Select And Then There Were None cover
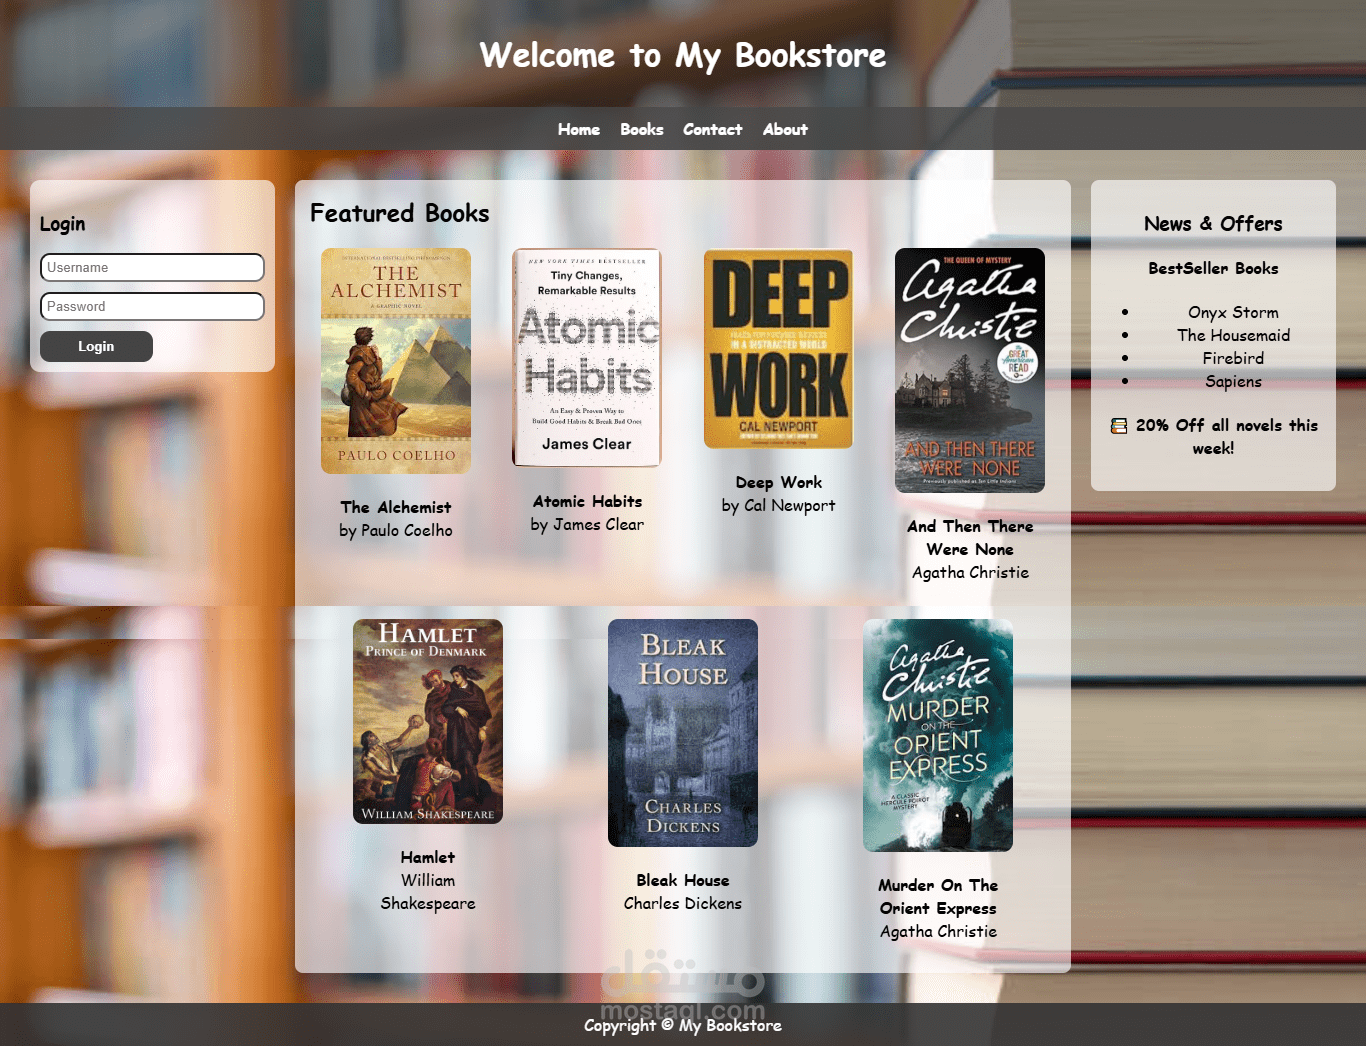This screenshot has width=1366, height=1046. tap(970, 371)
